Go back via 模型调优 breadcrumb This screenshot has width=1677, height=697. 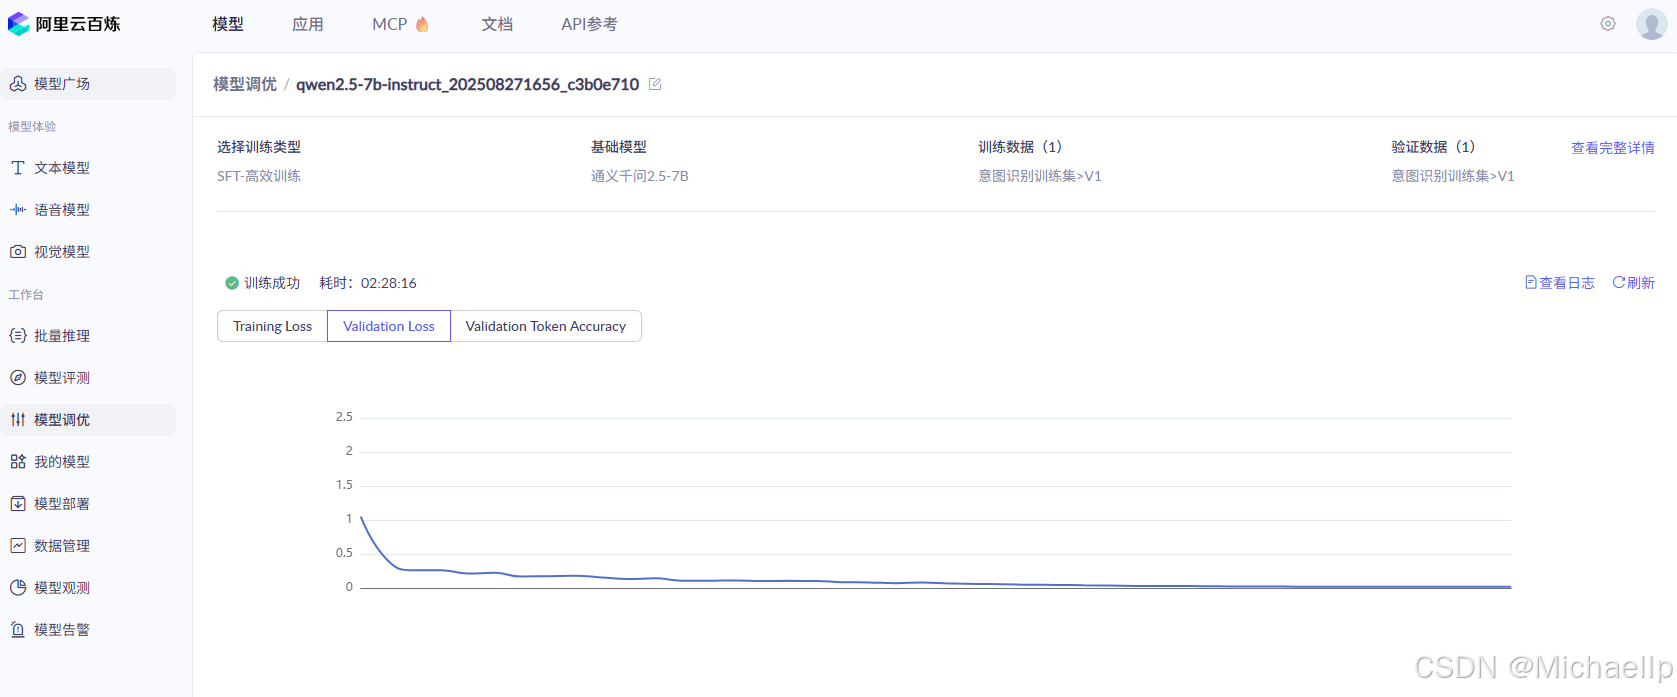(245, 84)
